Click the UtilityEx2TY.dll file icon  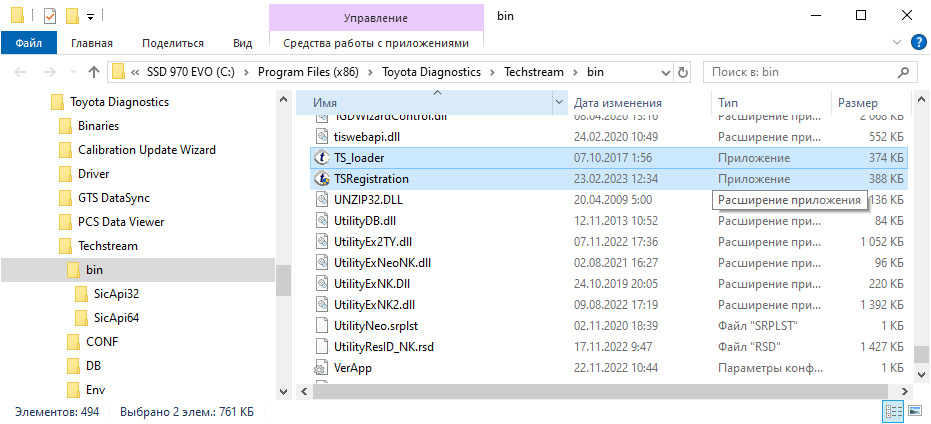[321, 242]
